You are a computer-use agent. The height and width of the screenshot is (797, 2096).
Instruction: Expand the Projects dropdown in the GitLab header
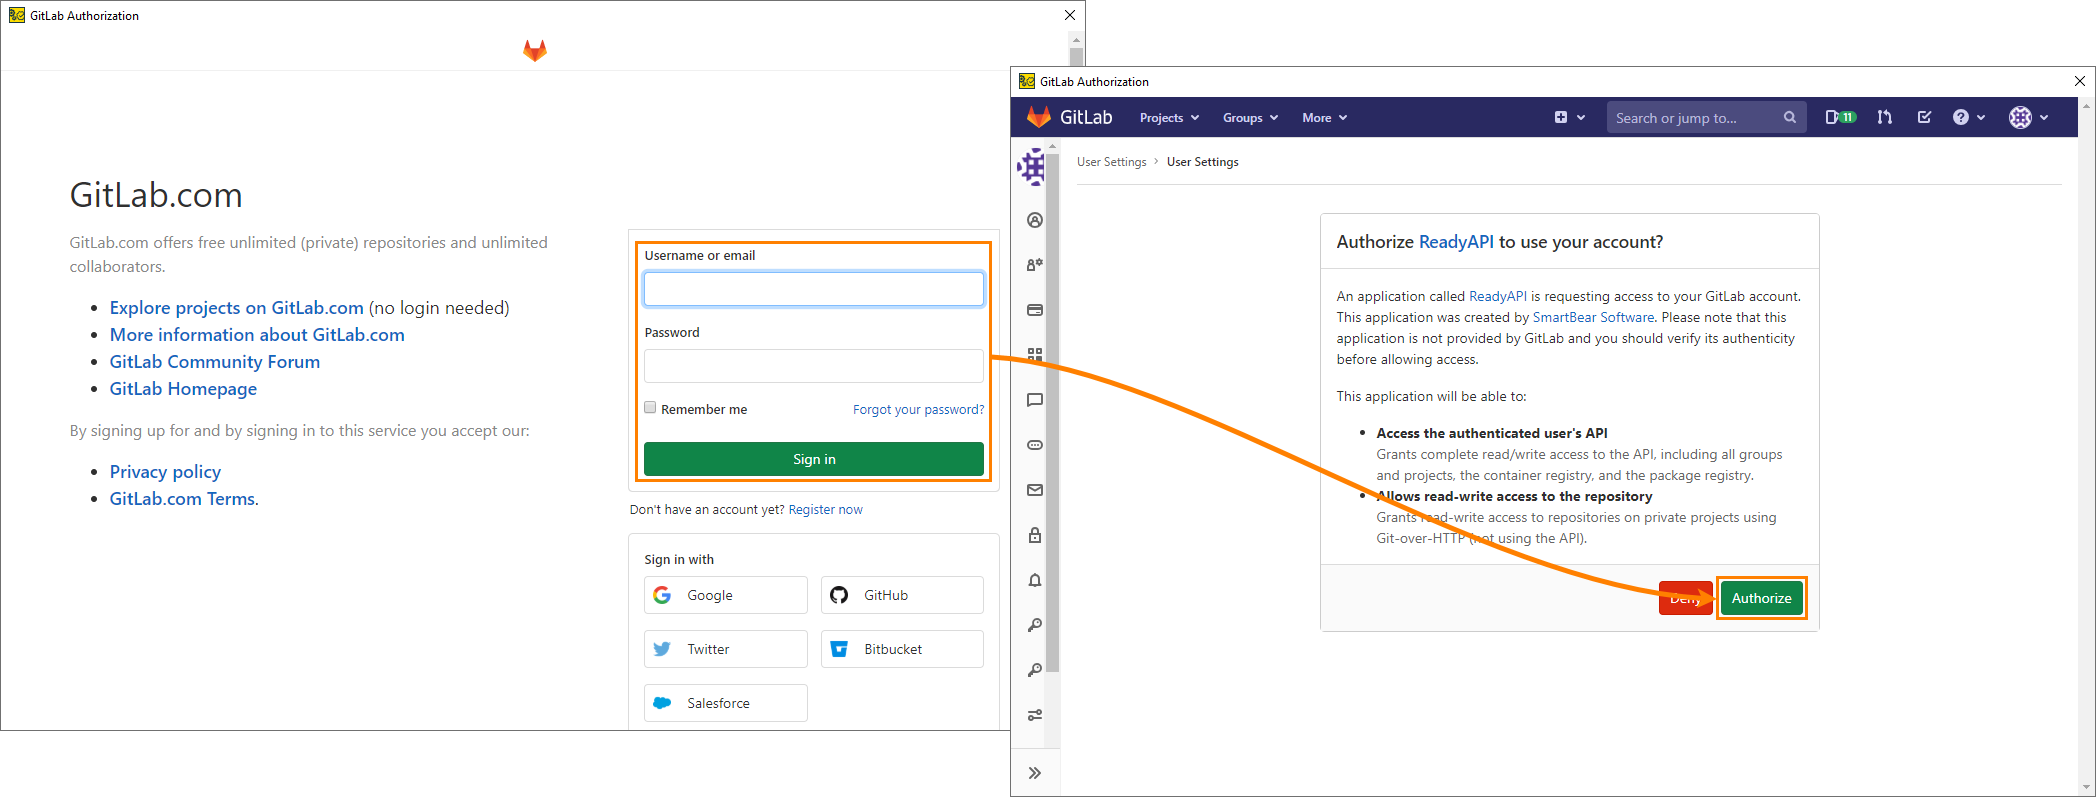[x=1169, y=118]
